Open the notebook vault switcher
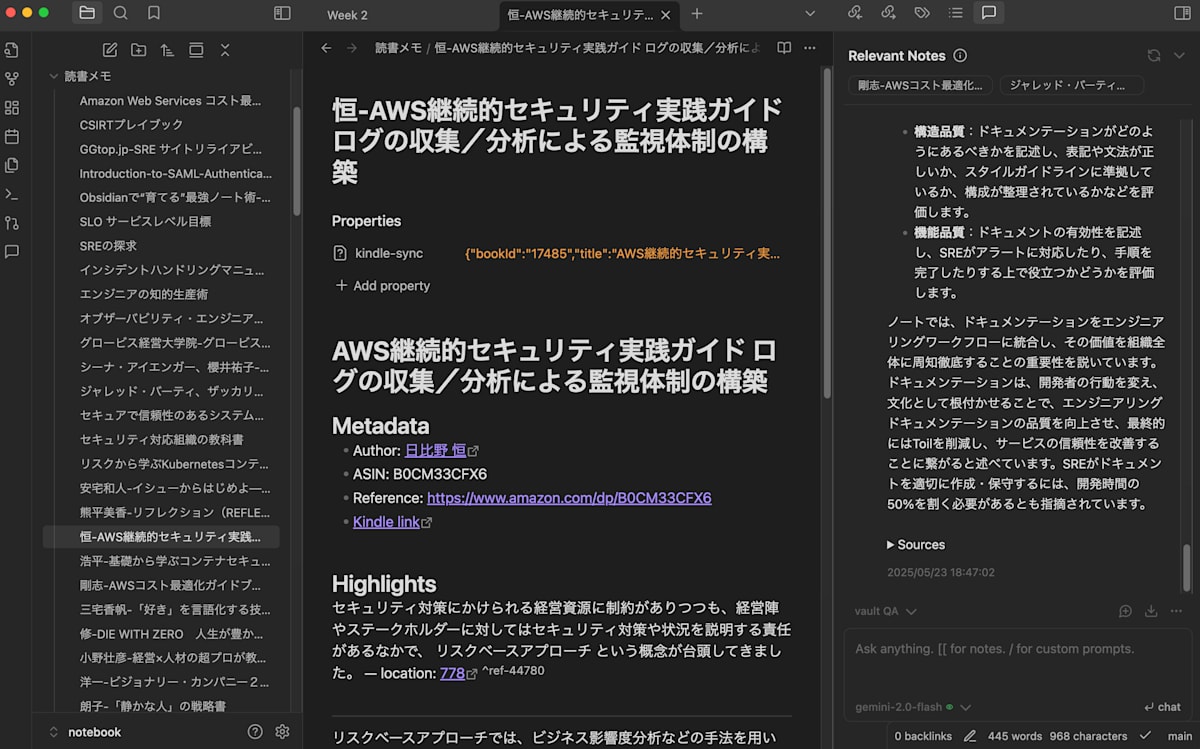Screen dimensions: 1200x749 click(85, 732)
